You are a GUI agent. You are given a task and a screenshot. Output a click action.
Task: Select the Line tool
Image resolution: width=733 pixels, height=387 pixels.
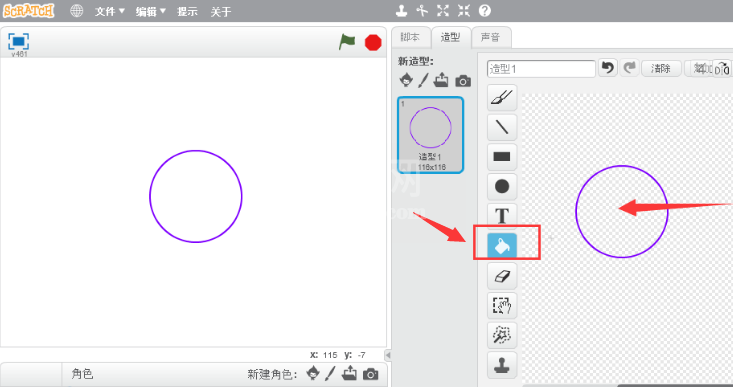[502, 127]
